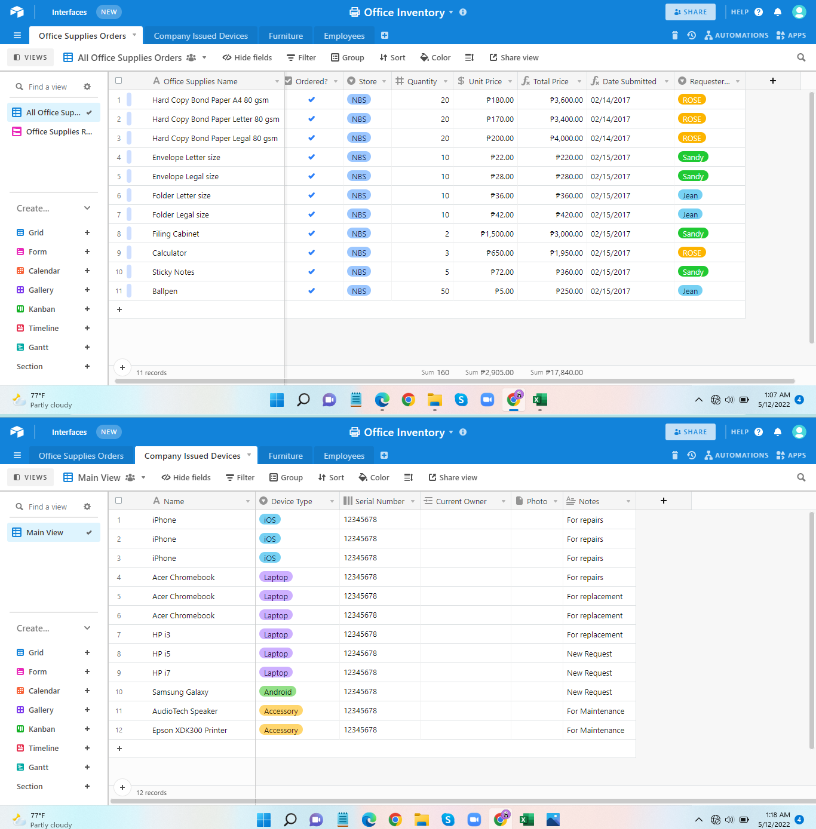Open trash icon in top Office Supplies window
816x829 pixels.
click(674, 35)
